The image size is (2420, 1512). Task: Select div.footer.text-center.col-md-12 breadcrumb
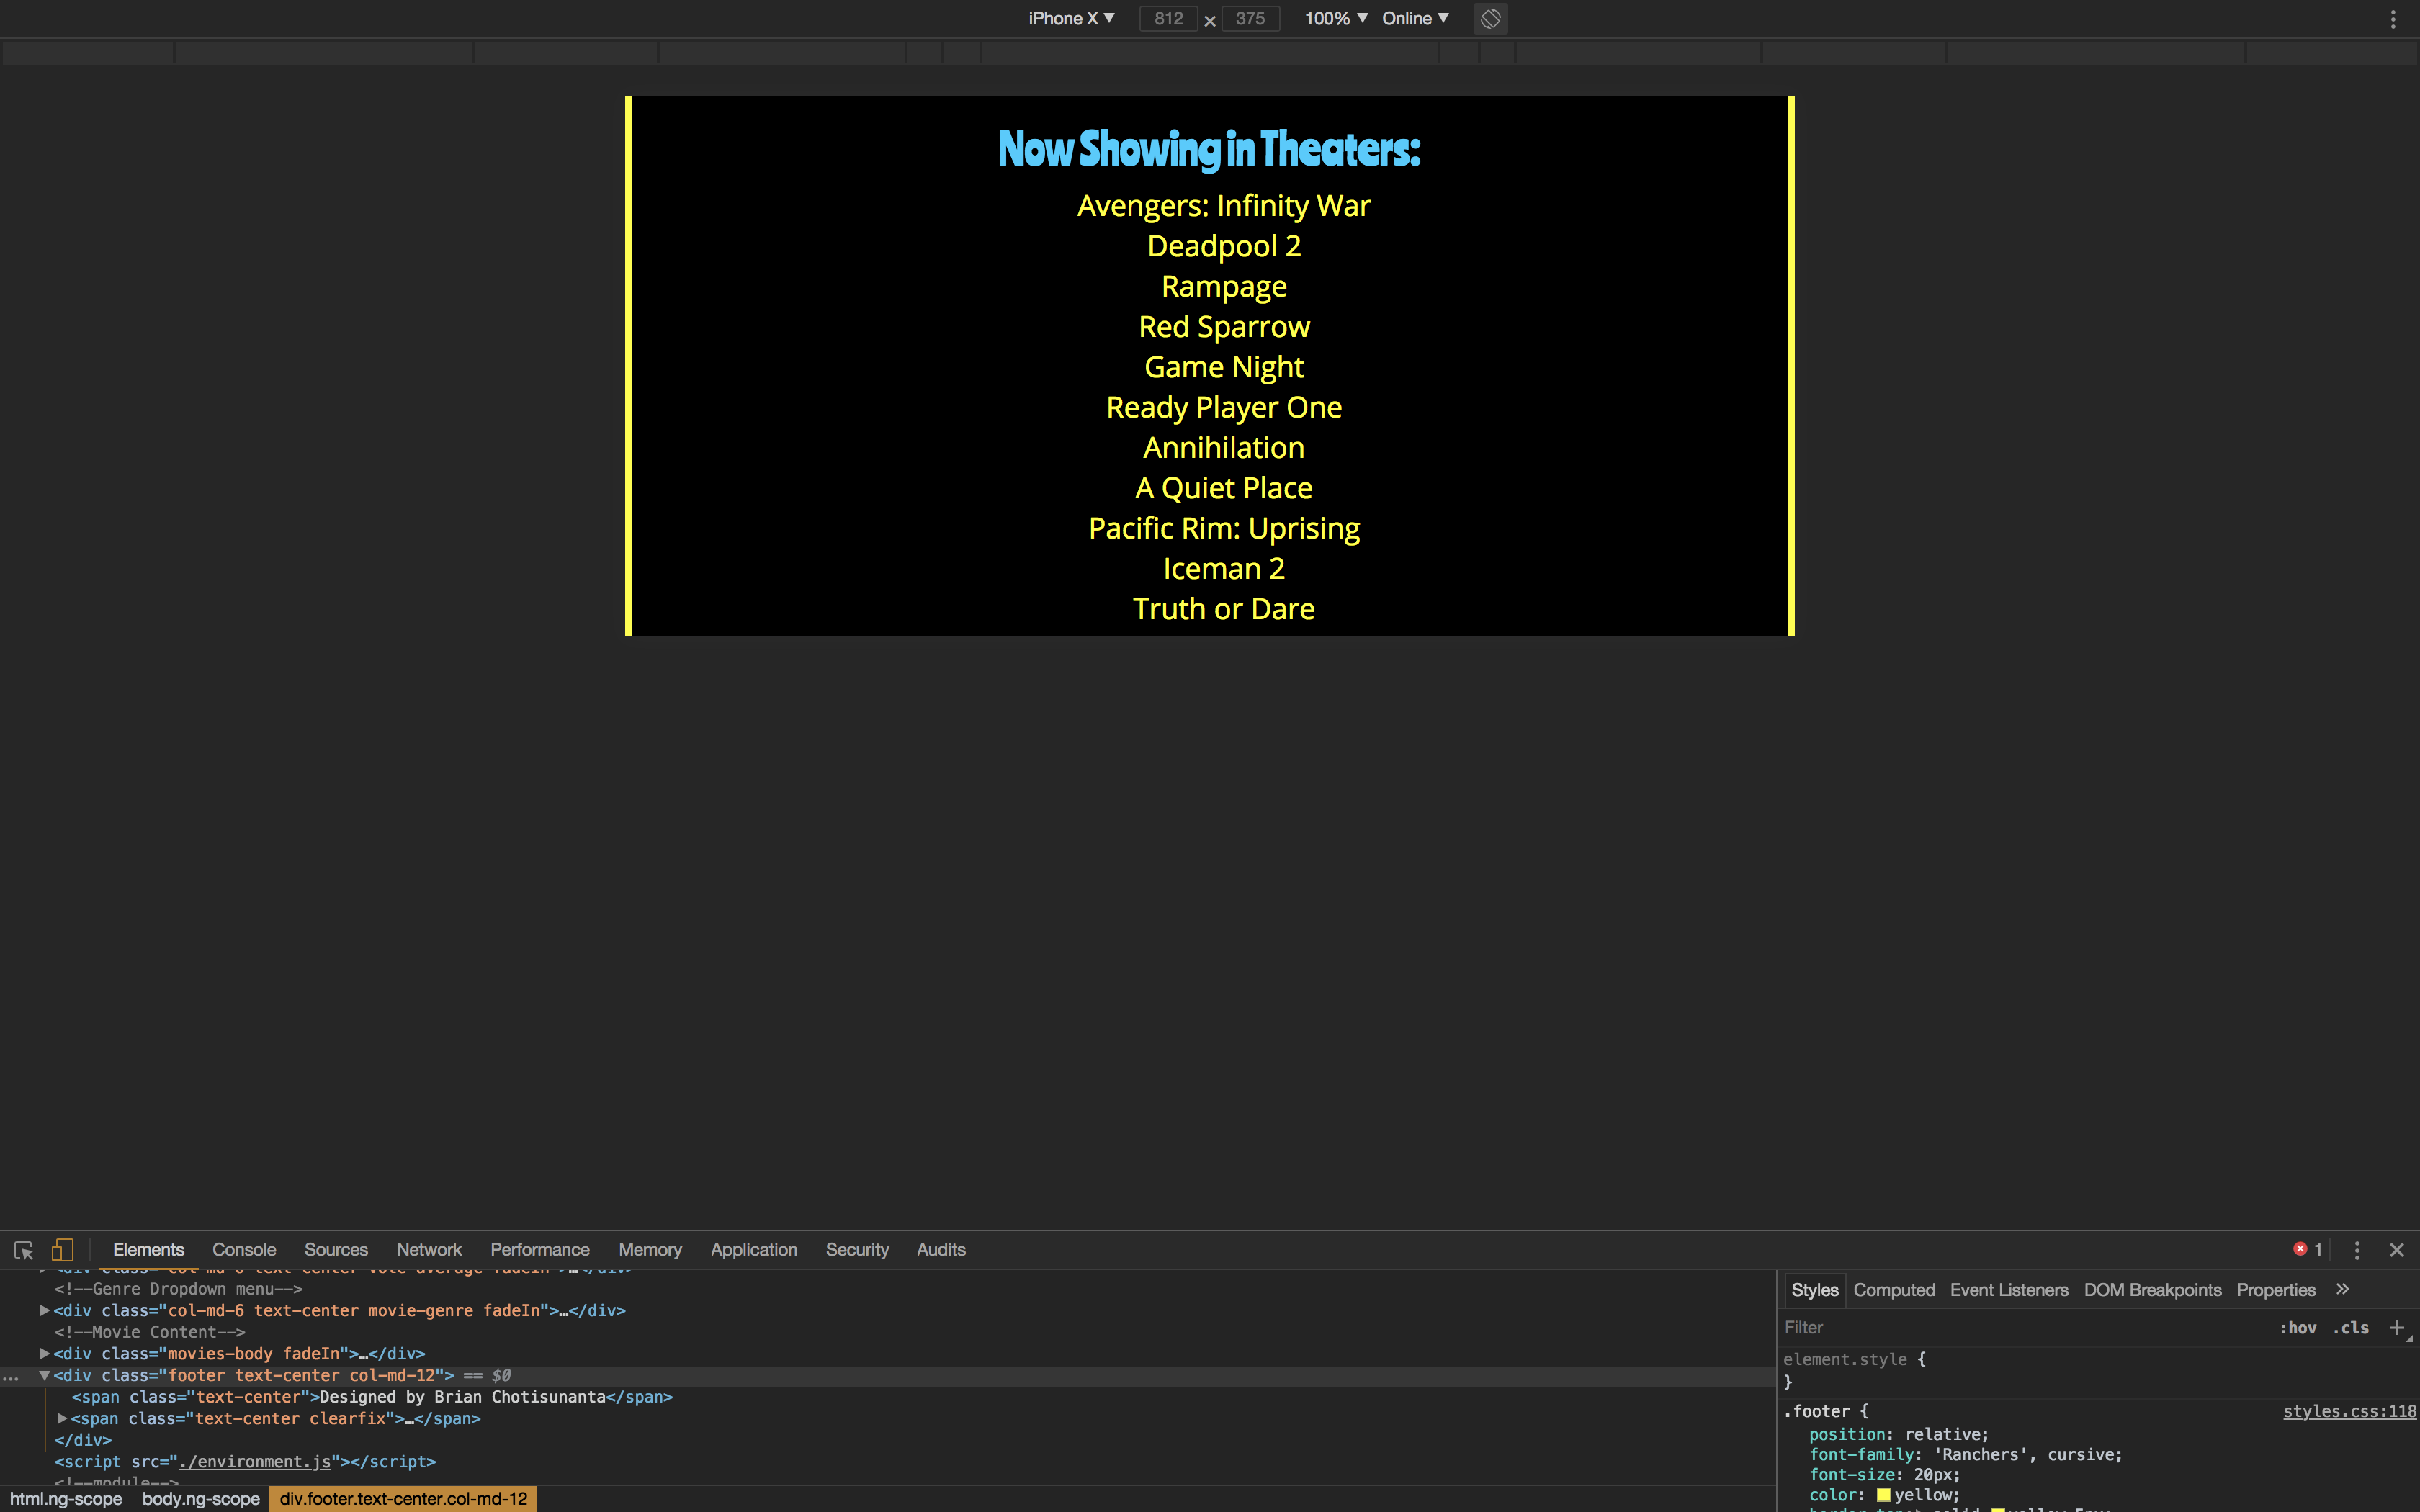click(x=403, y=1499)
